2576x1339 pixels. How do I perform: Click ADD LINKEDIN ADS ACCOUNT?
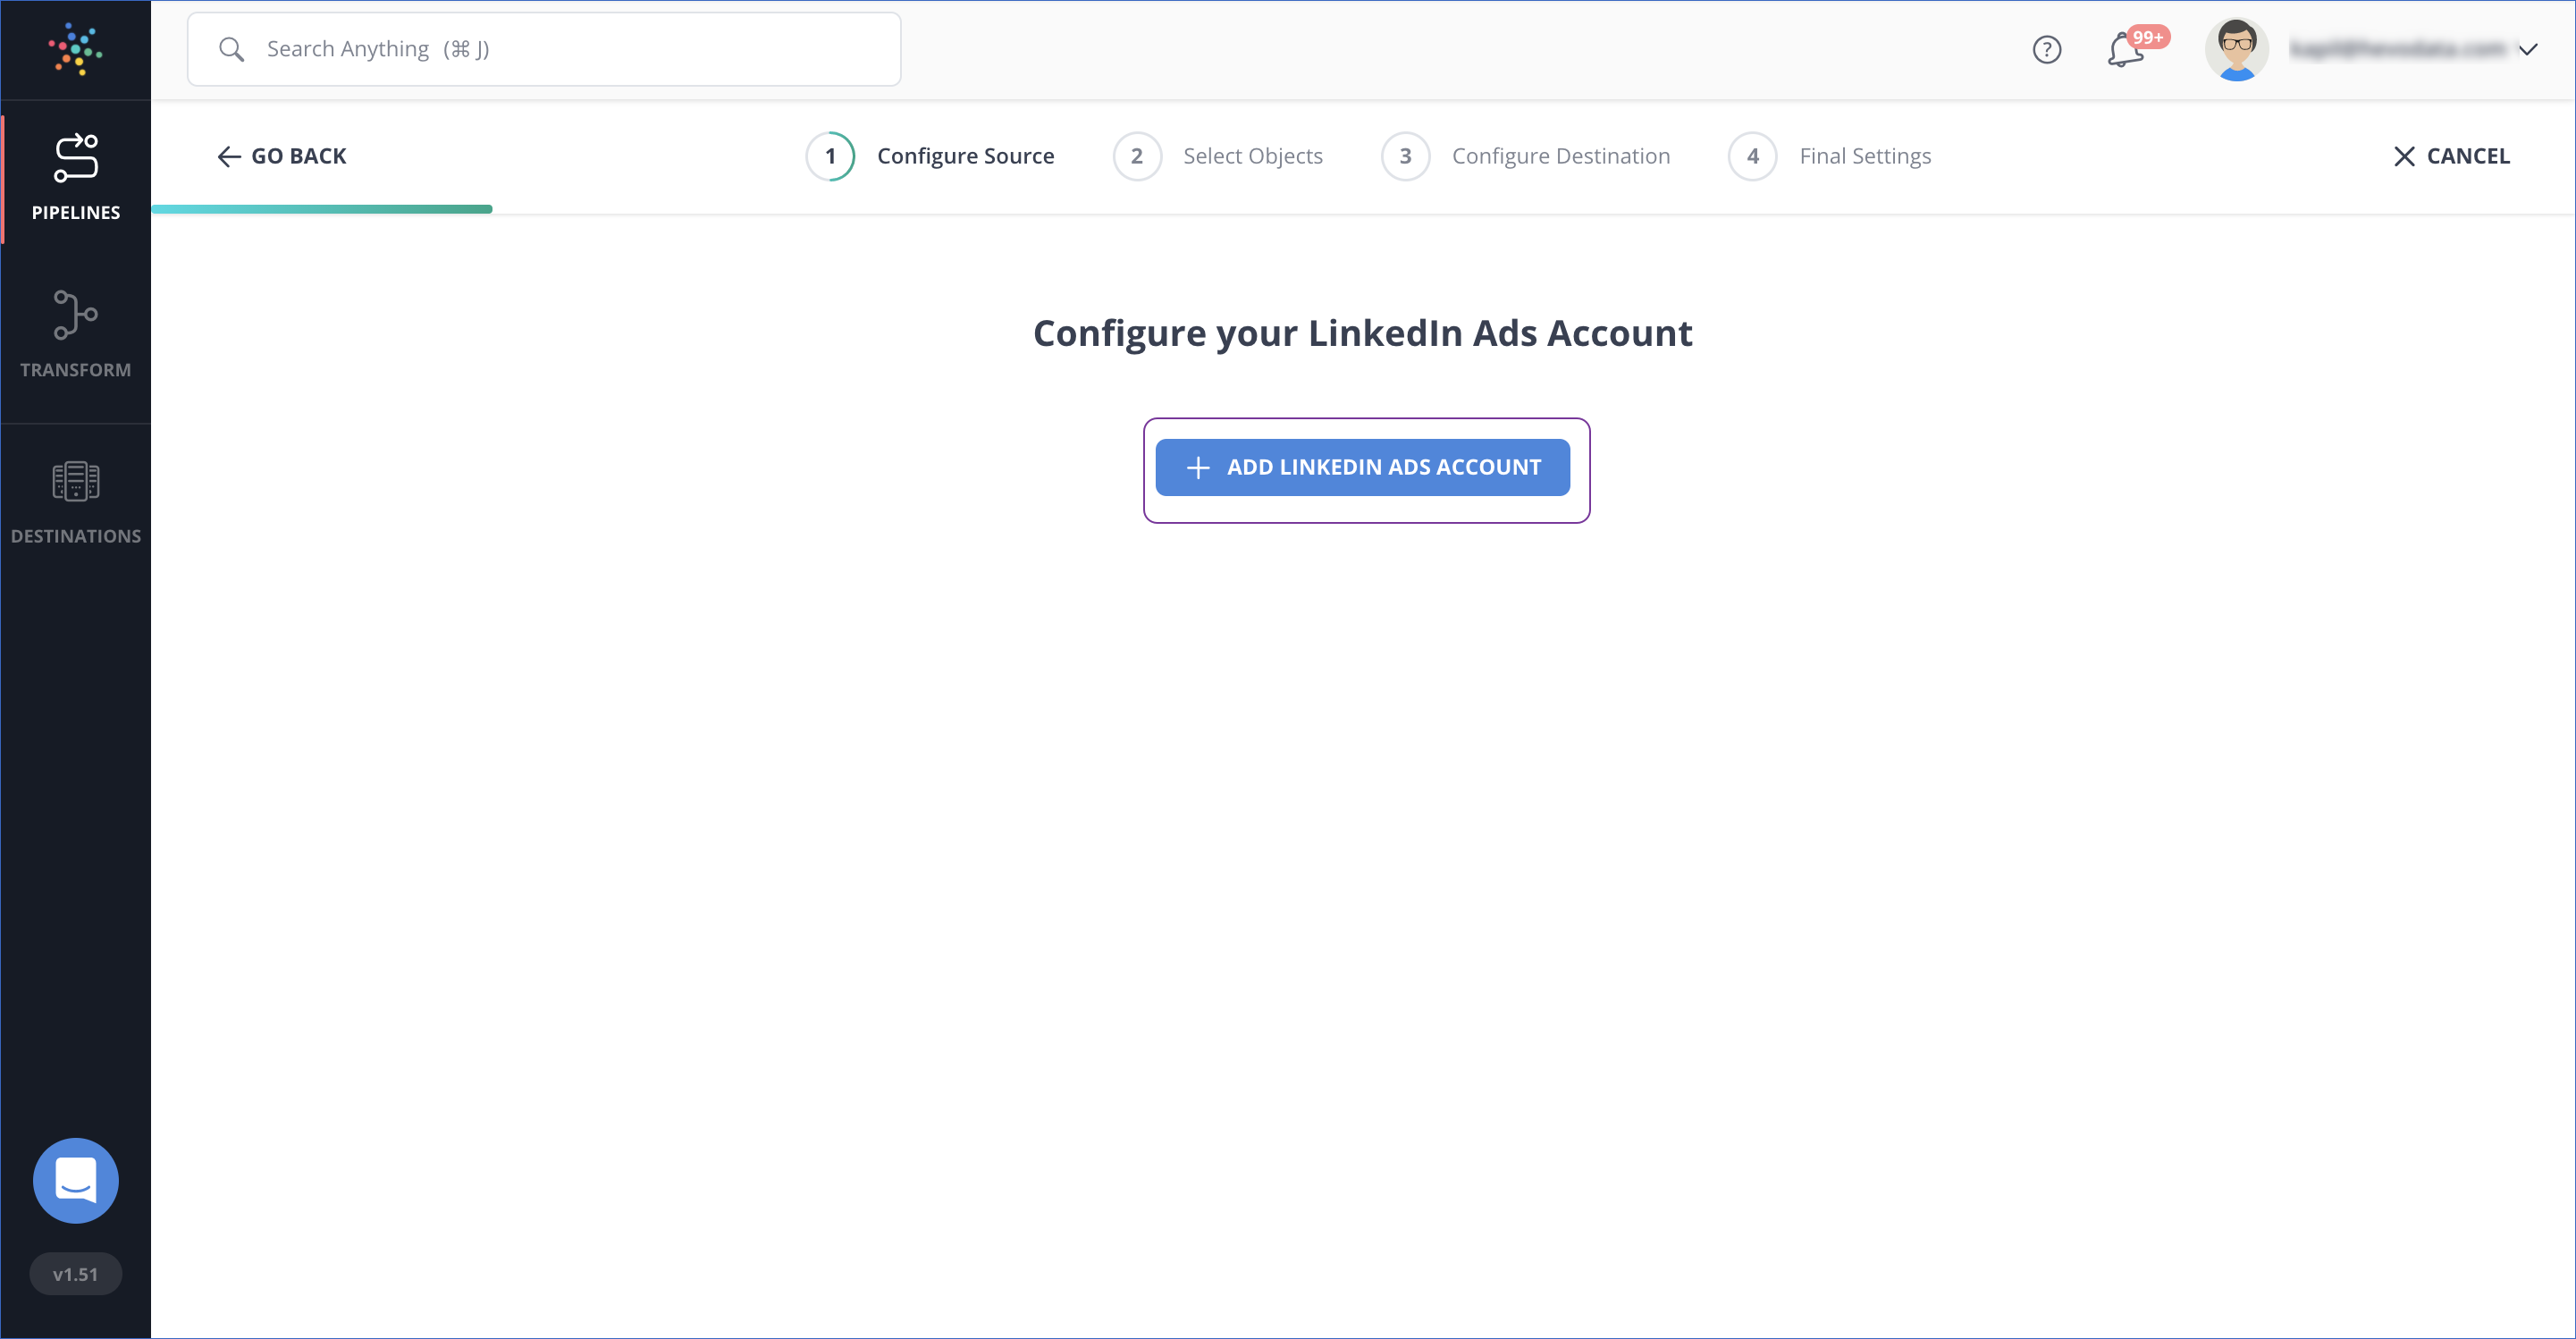(1362, 467)
